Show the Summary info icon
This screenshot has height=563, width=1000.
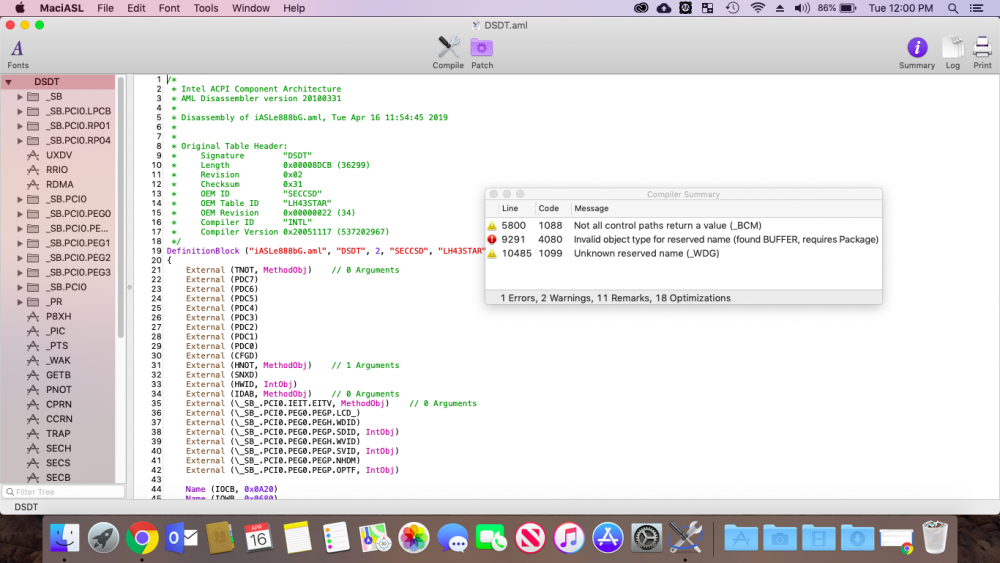point(916,53)
